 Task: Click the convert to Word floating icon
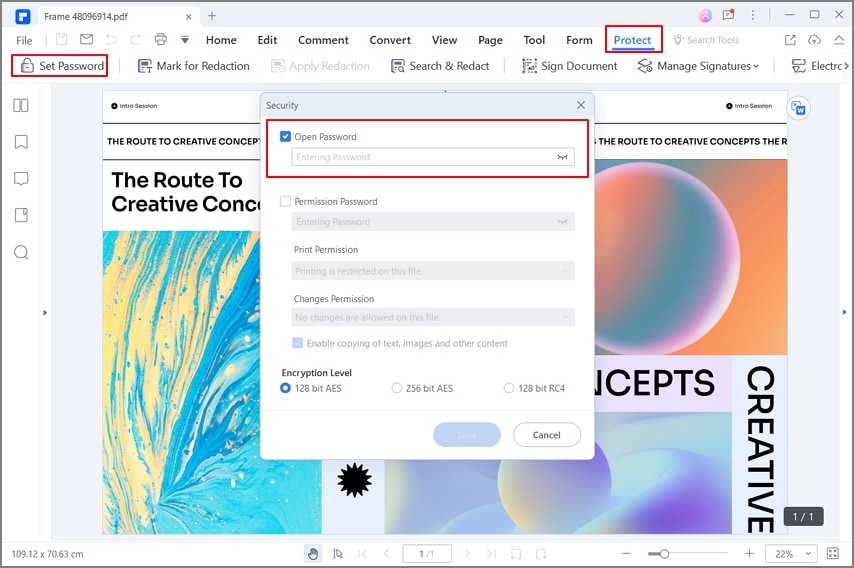pyautogui.click(x=798, y=108)
